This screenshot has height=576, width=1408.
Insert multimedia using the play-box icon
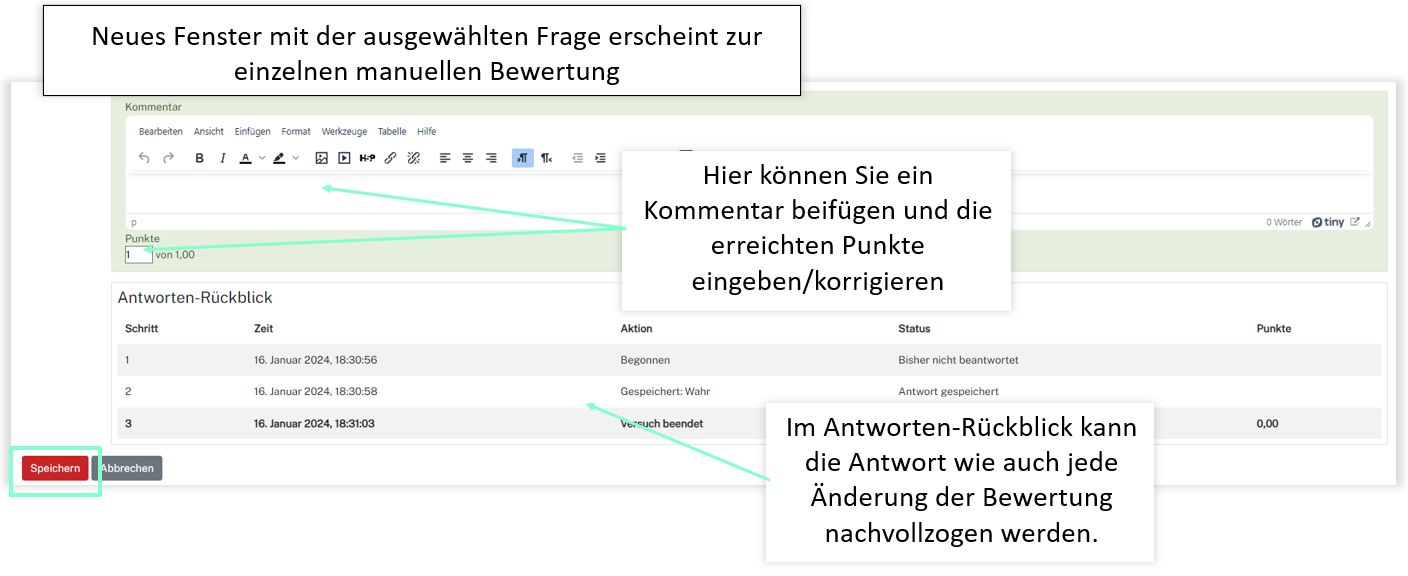click(x=344, y=158)
